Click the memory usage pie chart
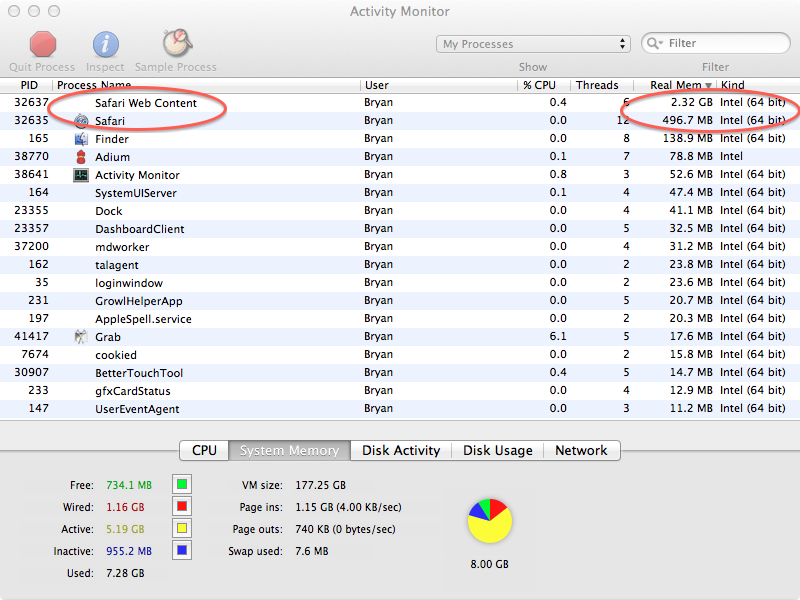 tap(490, 521)
